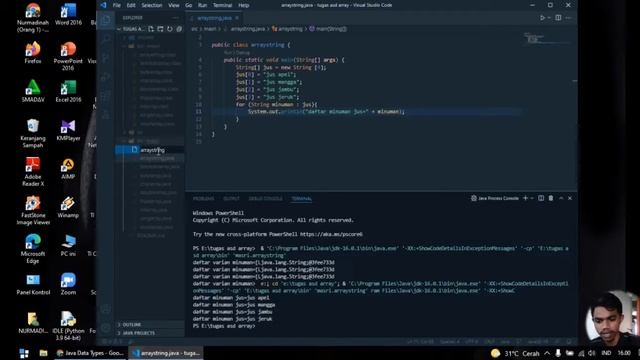Switch to the PROBLEMS panel tab
This screenshot has height=360, width=640.
[x=203, y=199]
